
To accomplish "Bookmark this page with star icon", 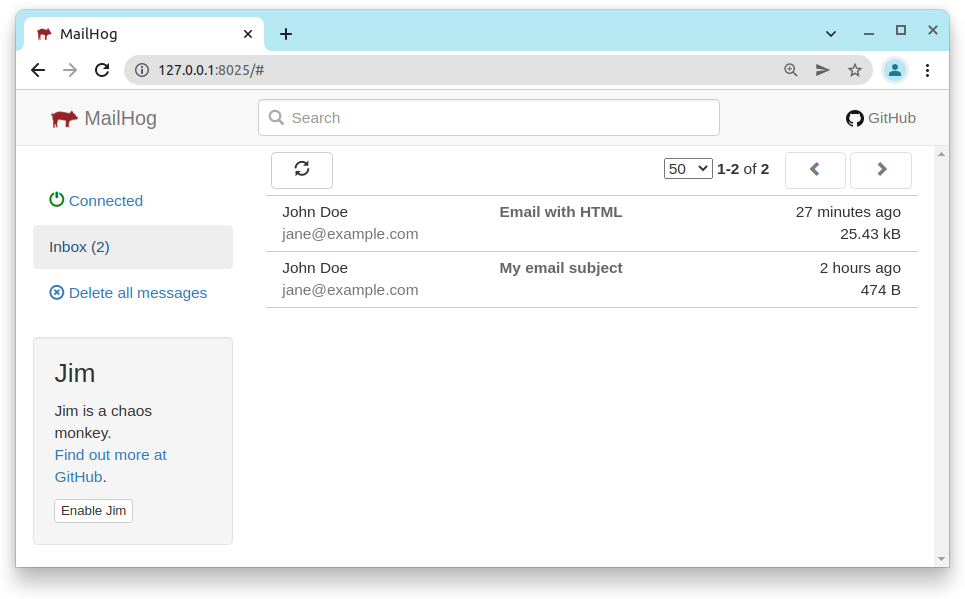I will pyautogui.click(x=854, y=70).
